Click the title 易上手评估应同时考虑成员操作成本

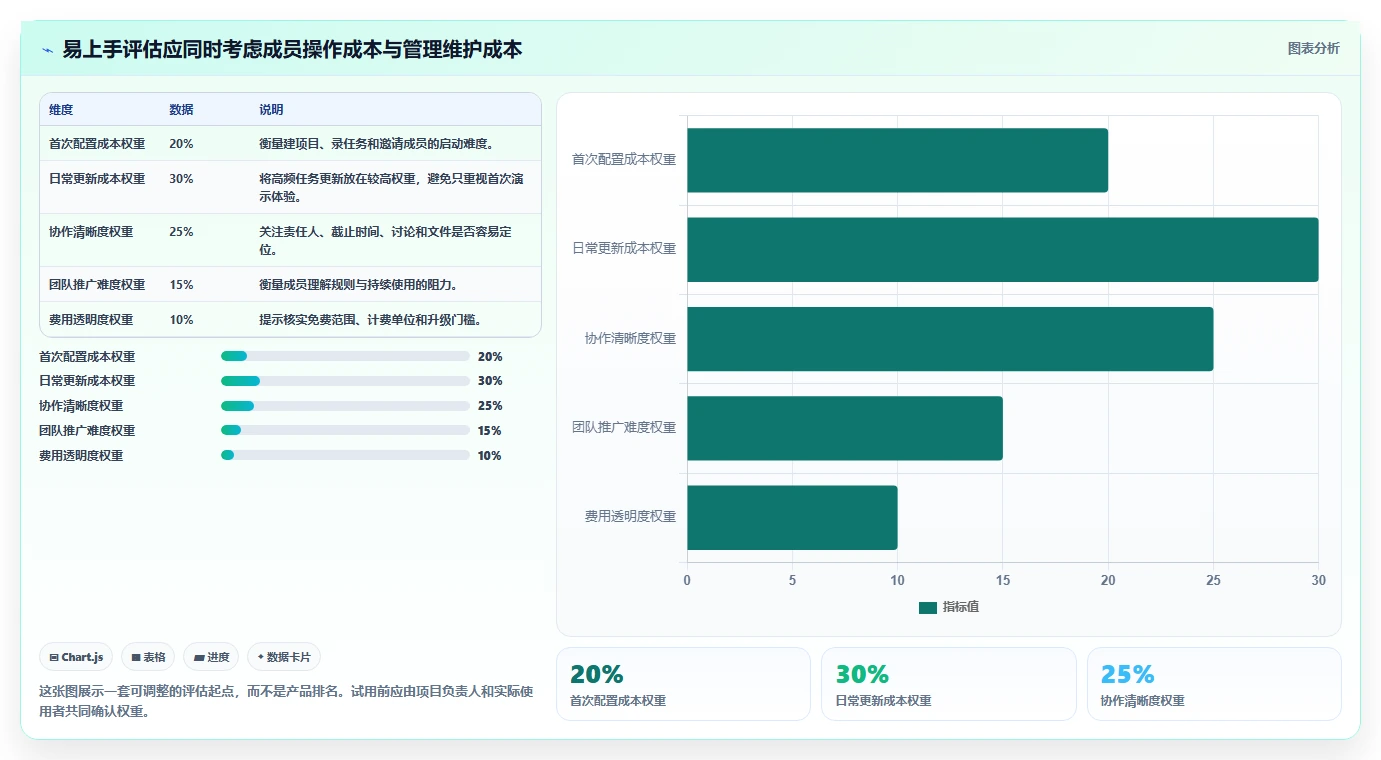[292, 50]
